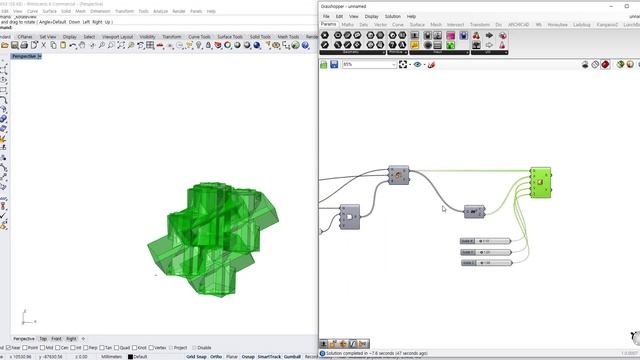Click the blue render sphere icon in Rhino
Image resolution: width=640 pixels, height=360 pixels.
tap(257, 45)
